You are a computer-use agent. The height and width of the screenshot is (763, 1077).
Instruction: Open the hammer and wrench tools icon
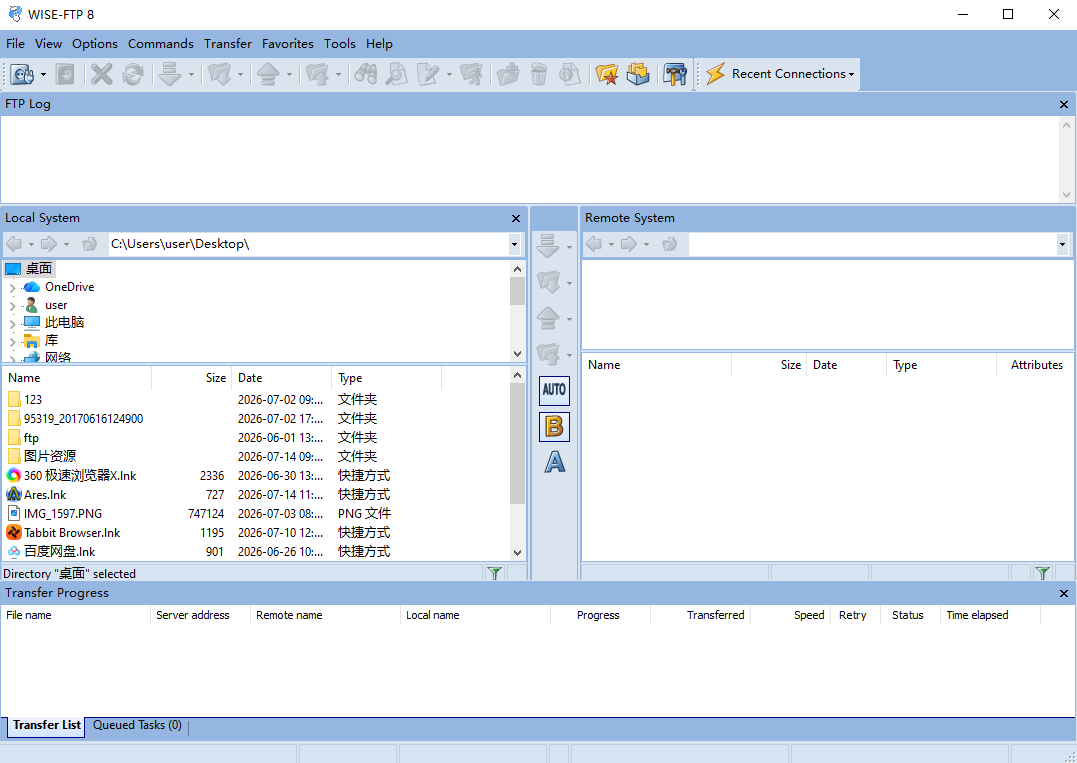coord(674,73)
